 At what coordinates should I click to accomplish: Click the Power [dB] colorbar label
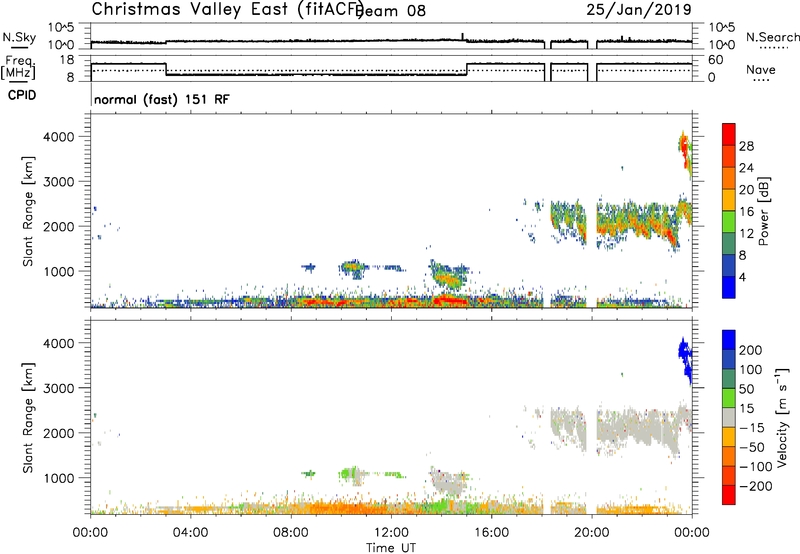[763, 211]
